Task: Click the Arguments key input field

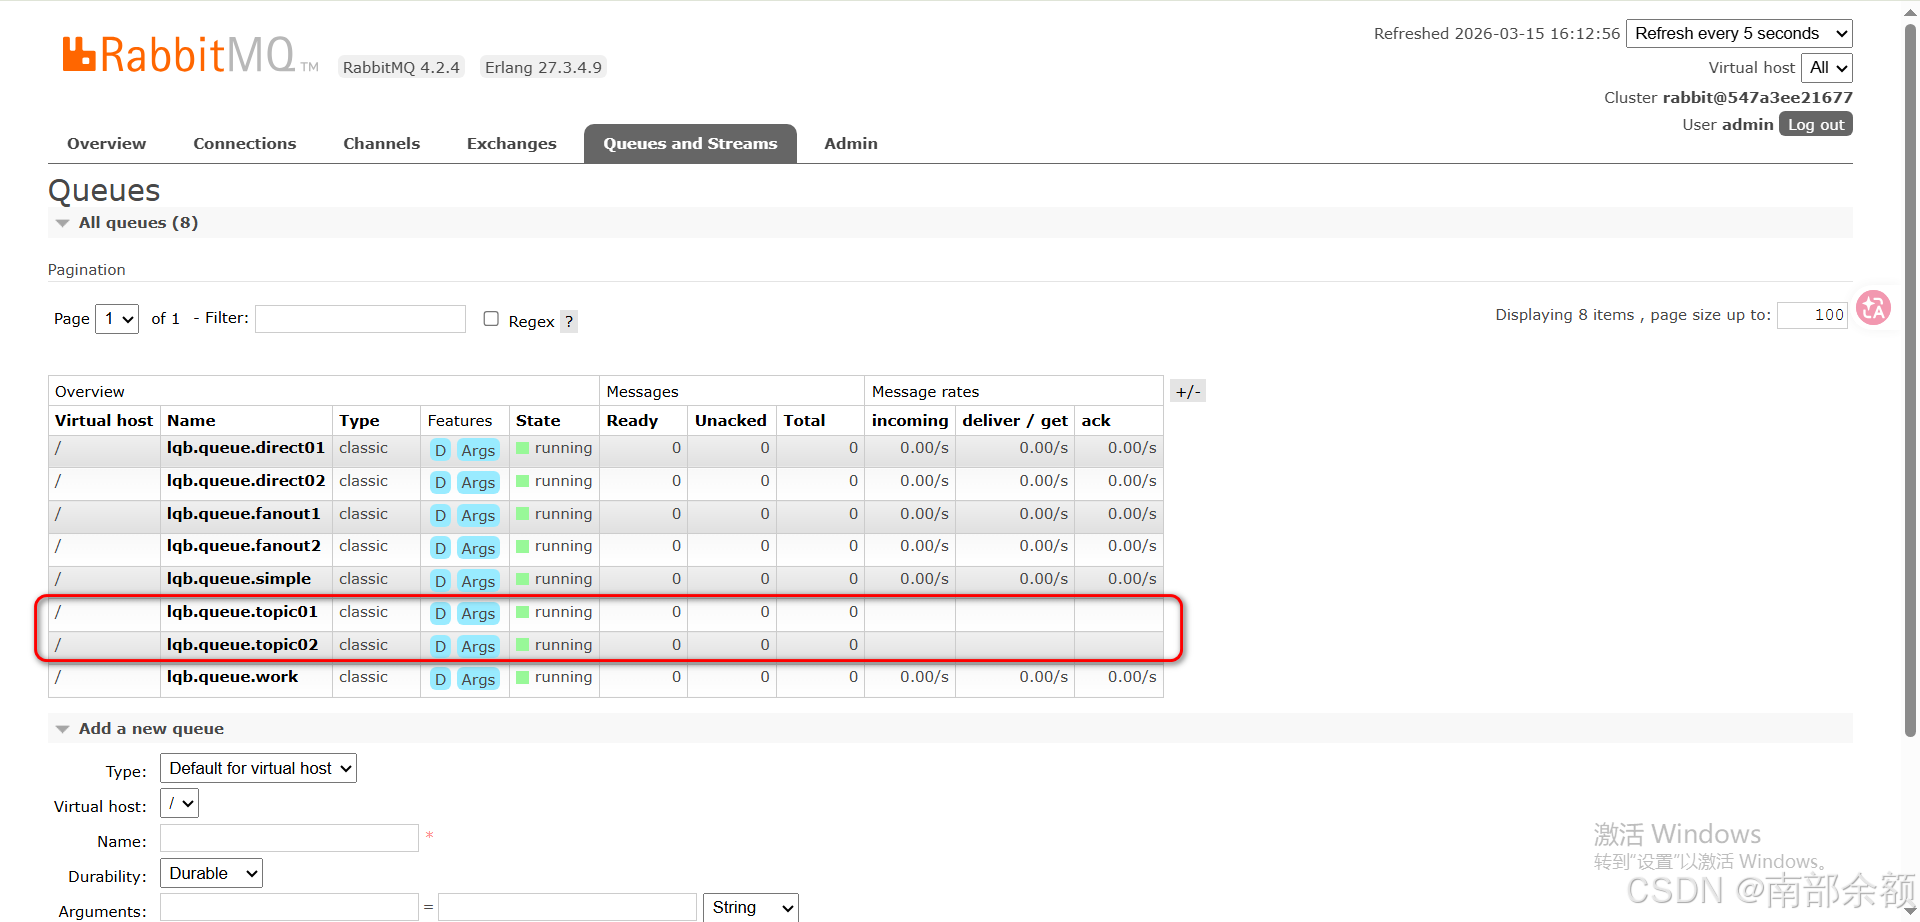Action: [x=289, y=907]
